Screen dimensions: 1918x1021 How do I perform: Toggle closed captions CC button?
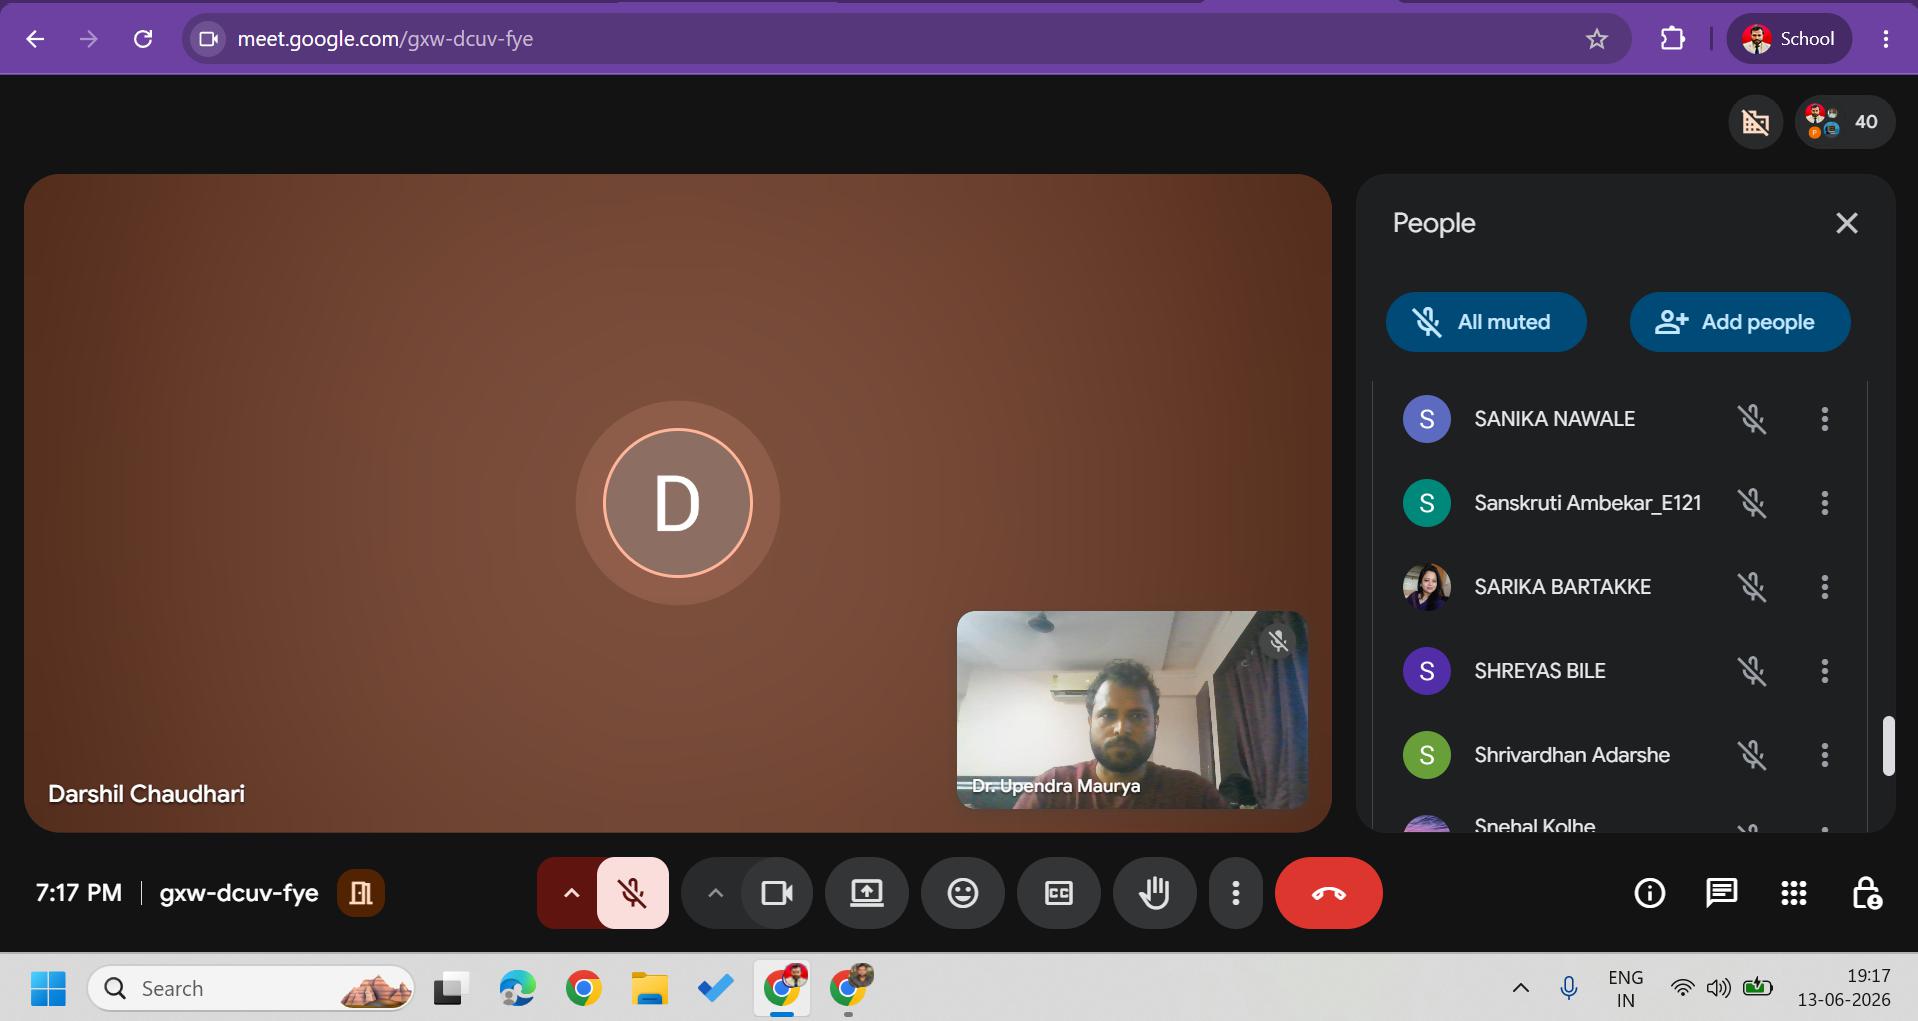point(1058,893)
